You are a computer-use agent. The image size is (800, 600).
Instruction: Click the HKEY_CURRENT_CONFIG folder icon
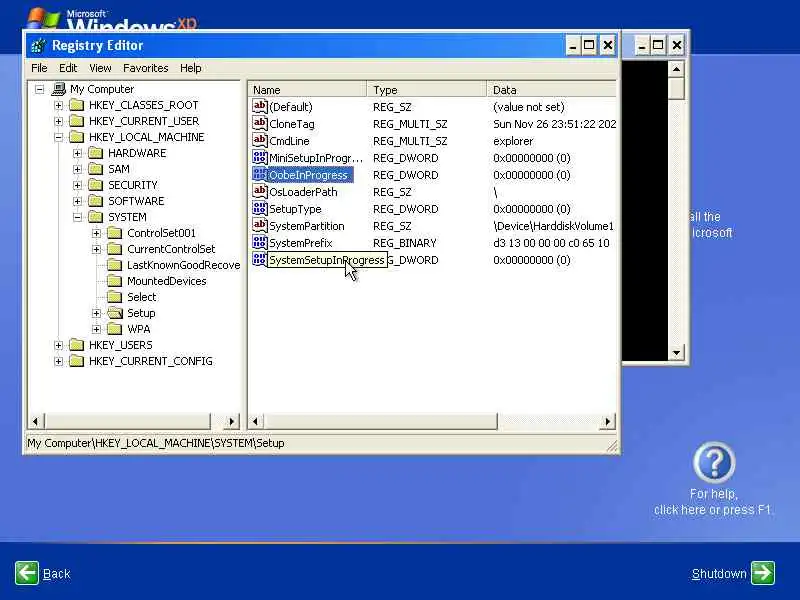77,361
